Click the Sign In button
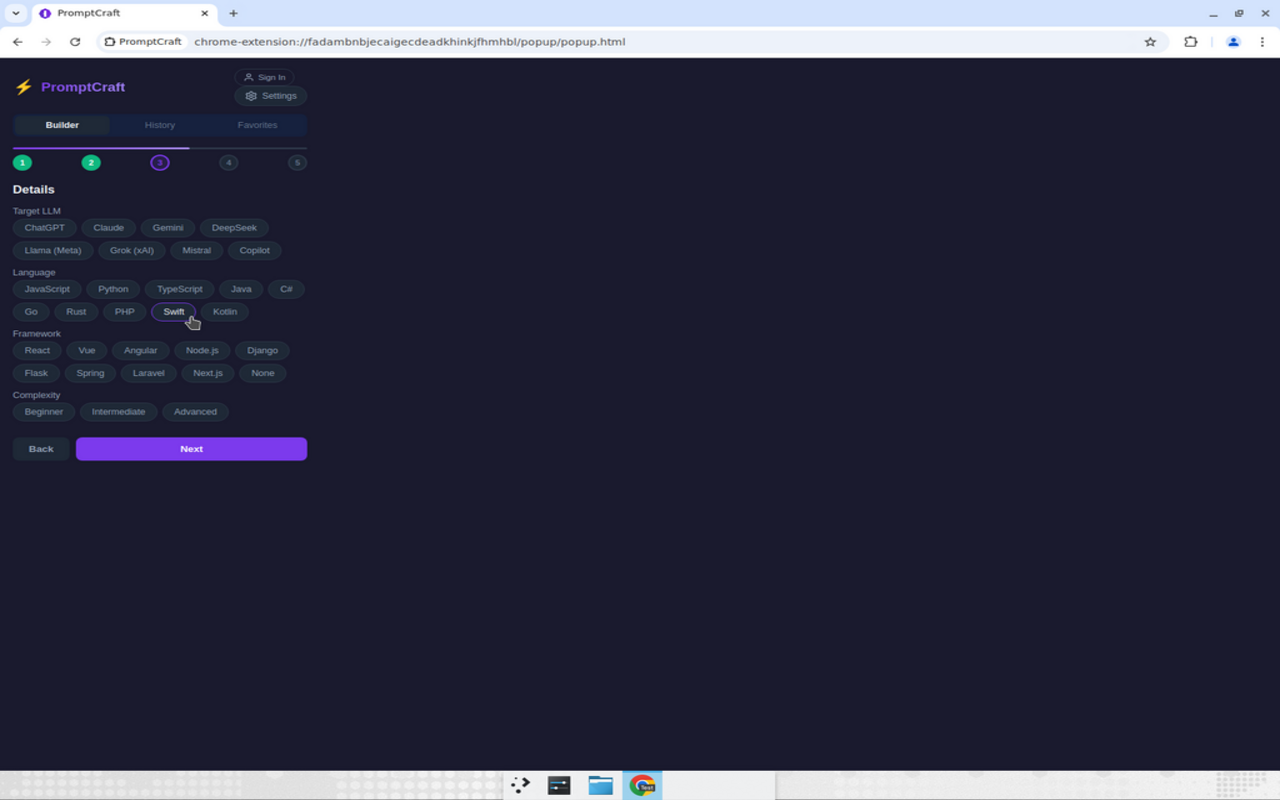 [265, 77]
